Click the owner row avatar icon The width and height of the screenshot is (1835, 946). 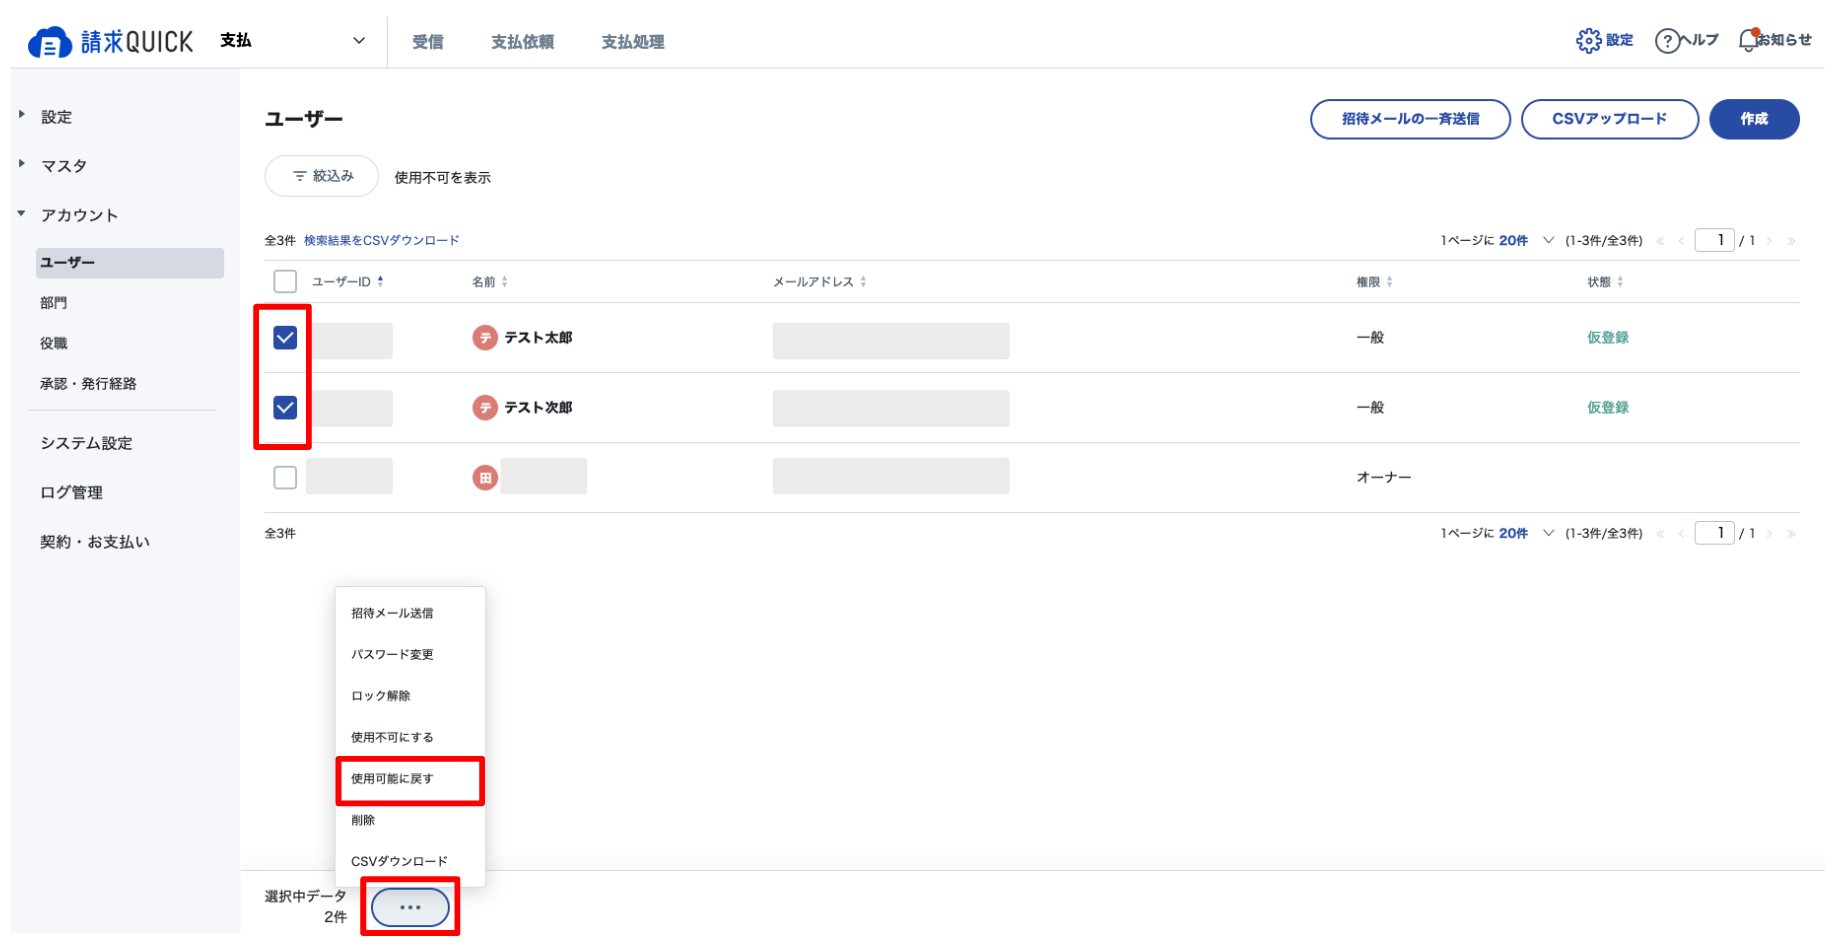[x=485, y=478]
